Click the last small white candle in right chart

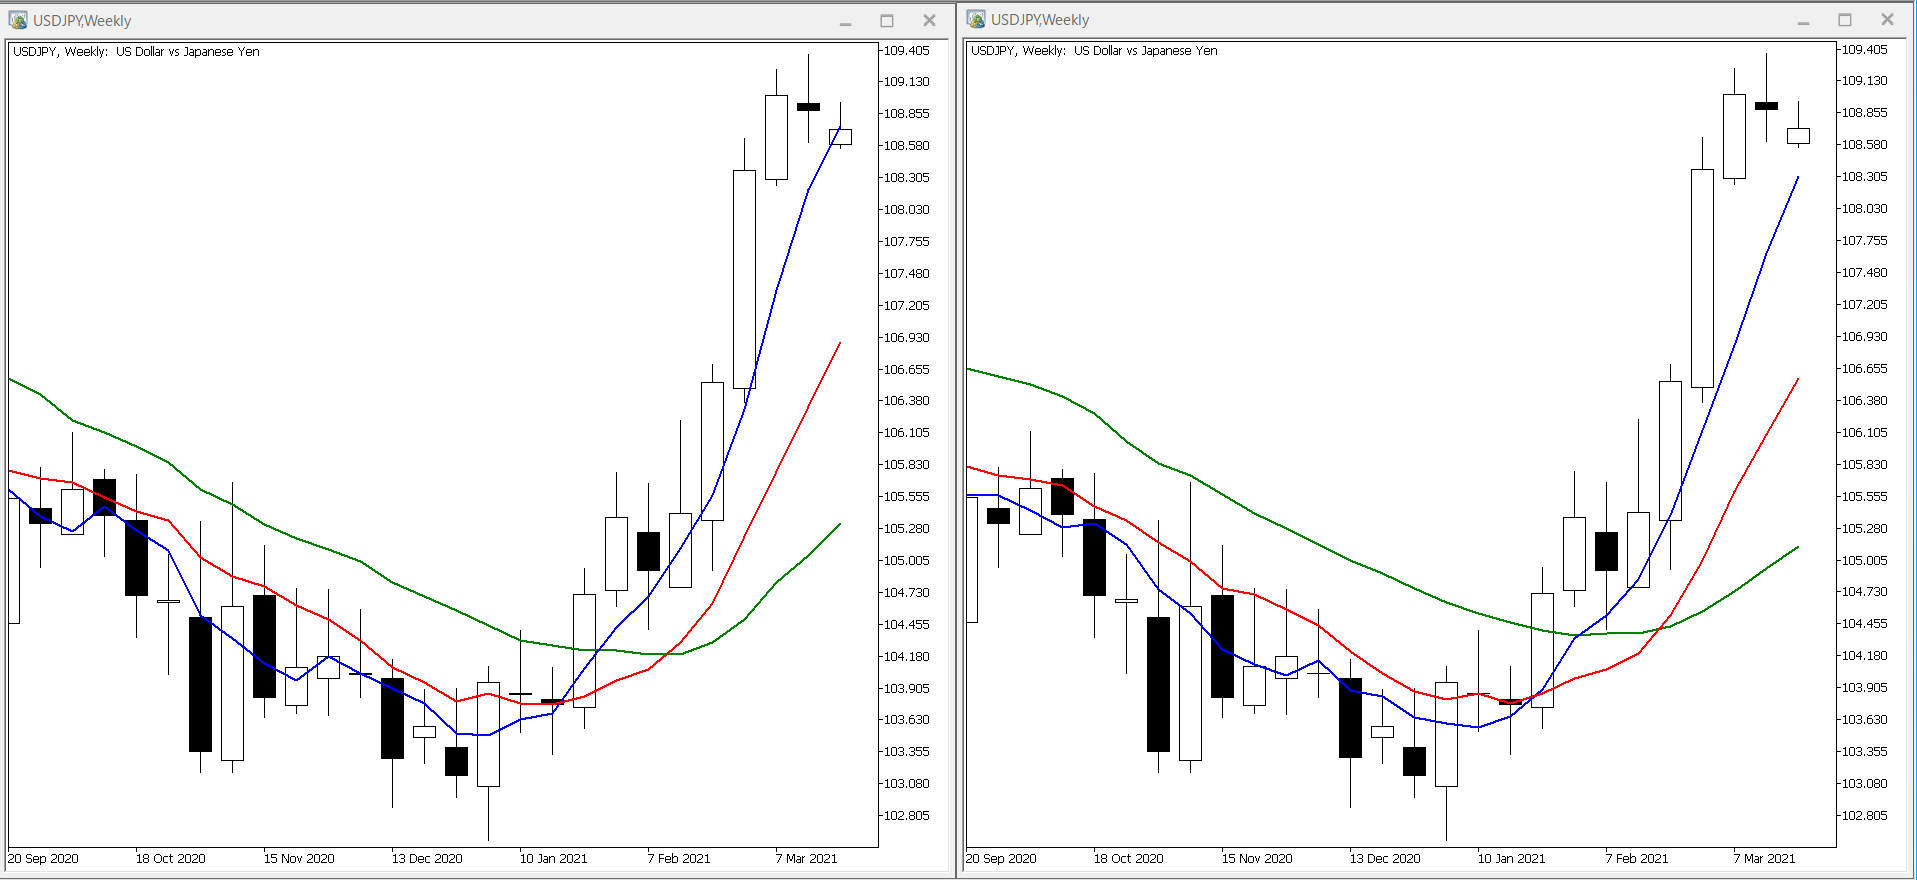pyautogui.click(x=1798, y=136)
